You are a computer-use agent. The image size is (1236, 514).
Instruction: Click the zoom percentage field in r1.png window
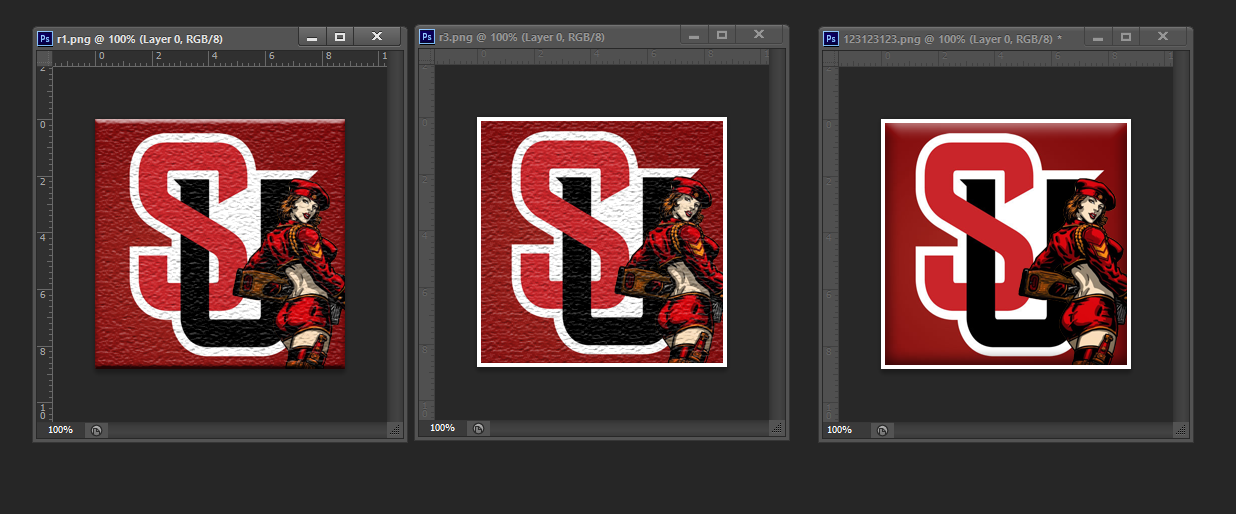pos(61,430)
